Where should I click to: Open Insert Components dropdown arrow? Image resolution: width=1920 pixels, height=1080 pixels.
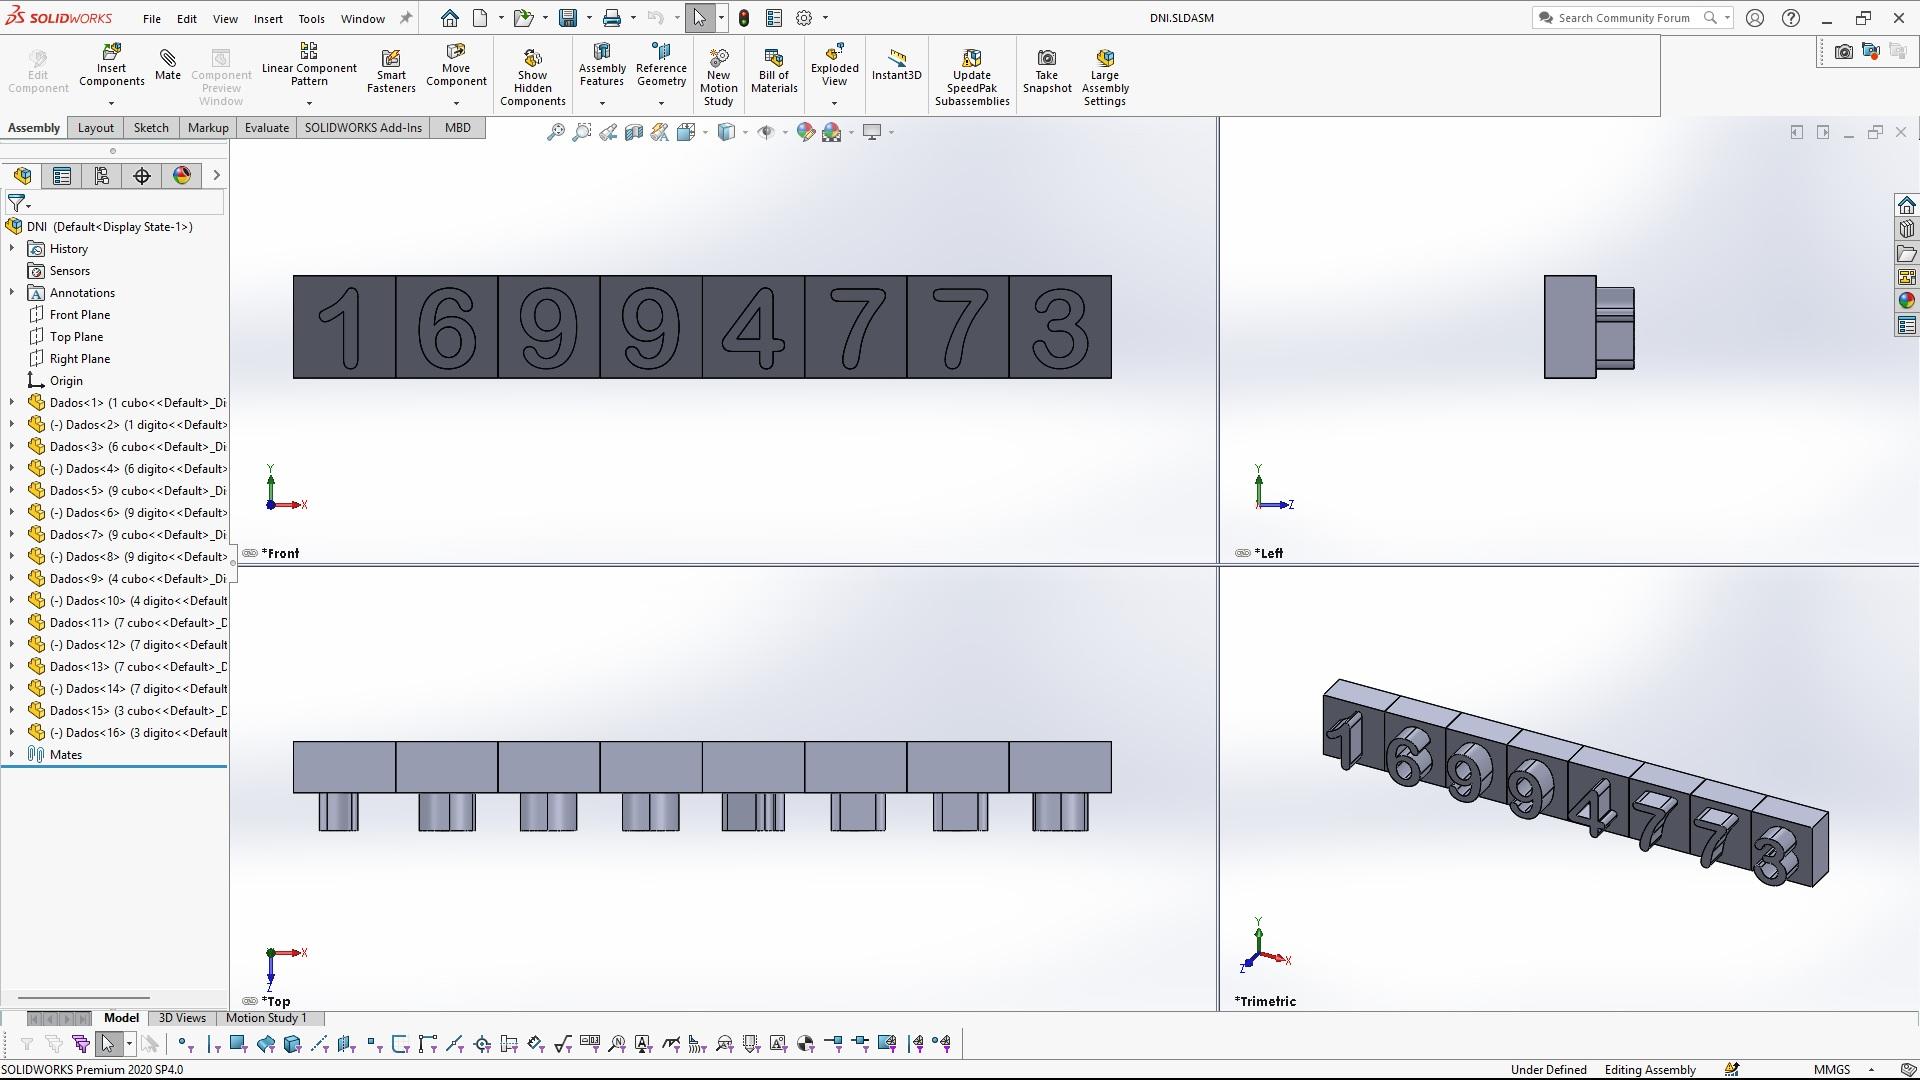[x=111, y=103]
